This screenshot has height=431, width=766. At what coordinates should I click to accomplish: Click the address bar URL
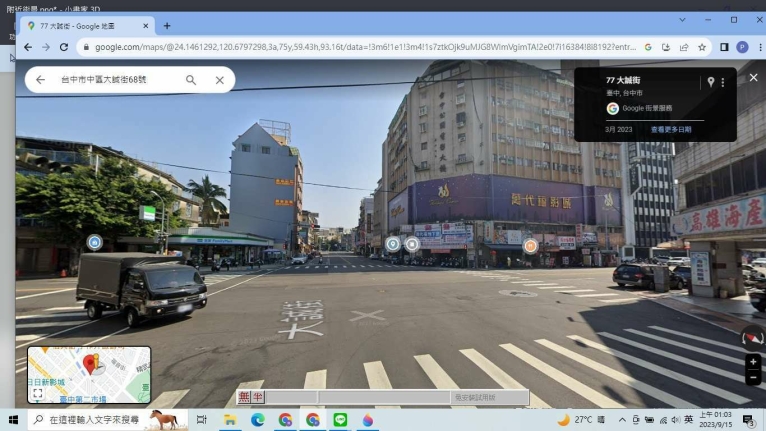365,47
